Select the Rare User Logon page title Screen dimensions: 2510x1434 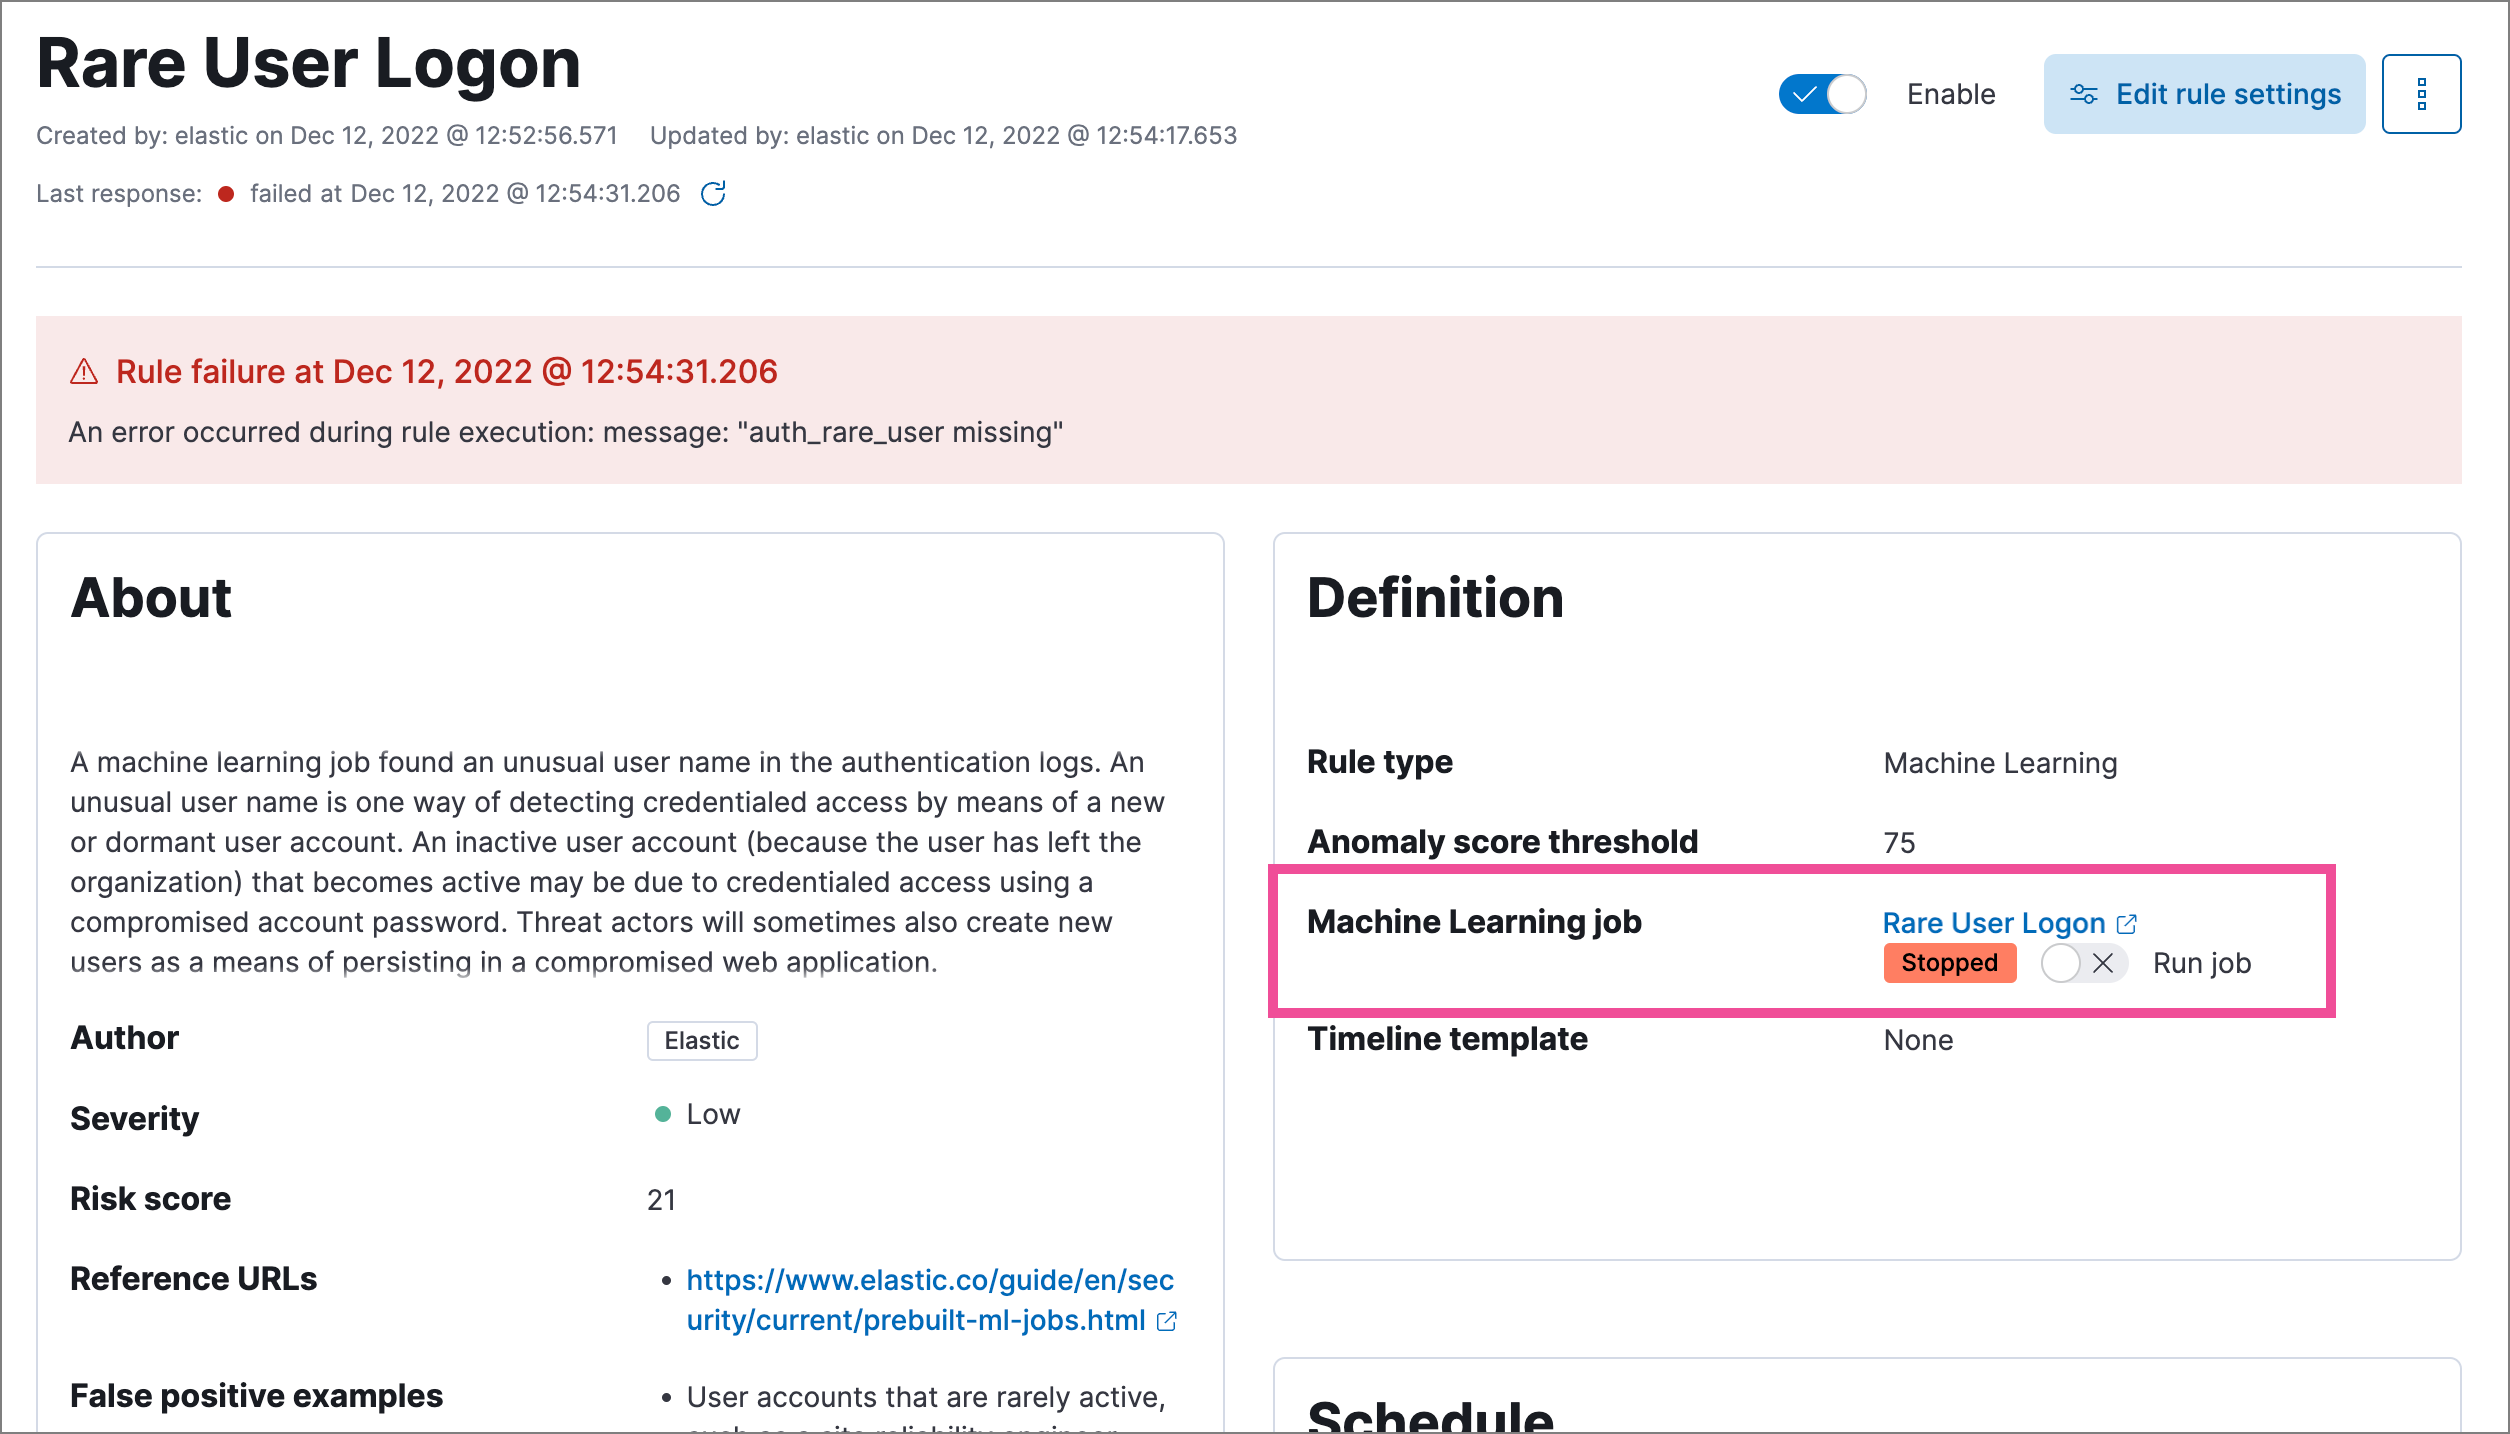(308, 62)
